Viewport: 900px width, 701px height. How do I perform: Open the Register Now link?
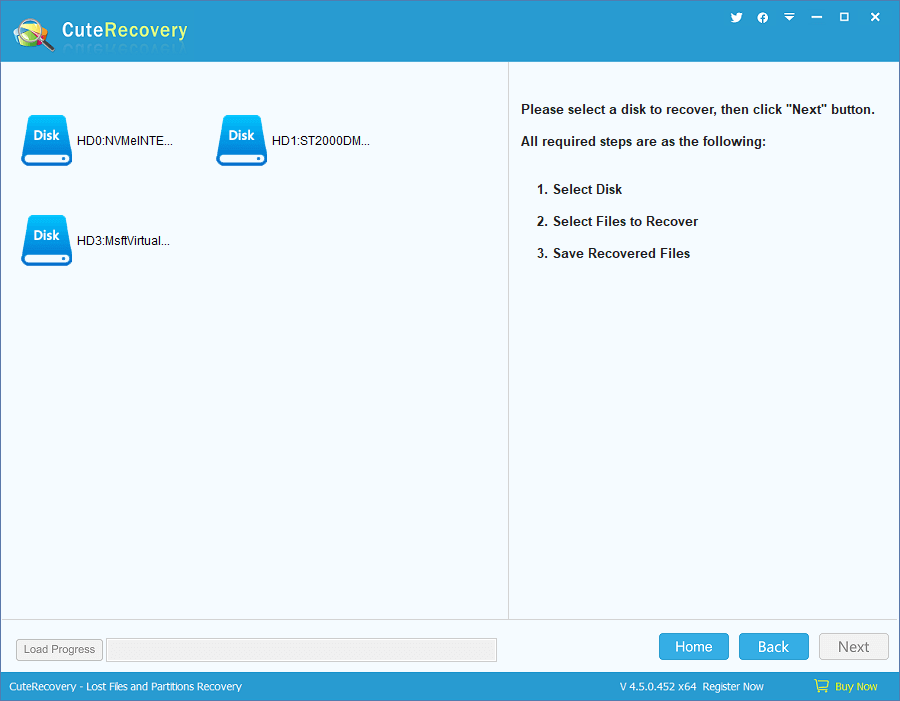click(733, 686)
